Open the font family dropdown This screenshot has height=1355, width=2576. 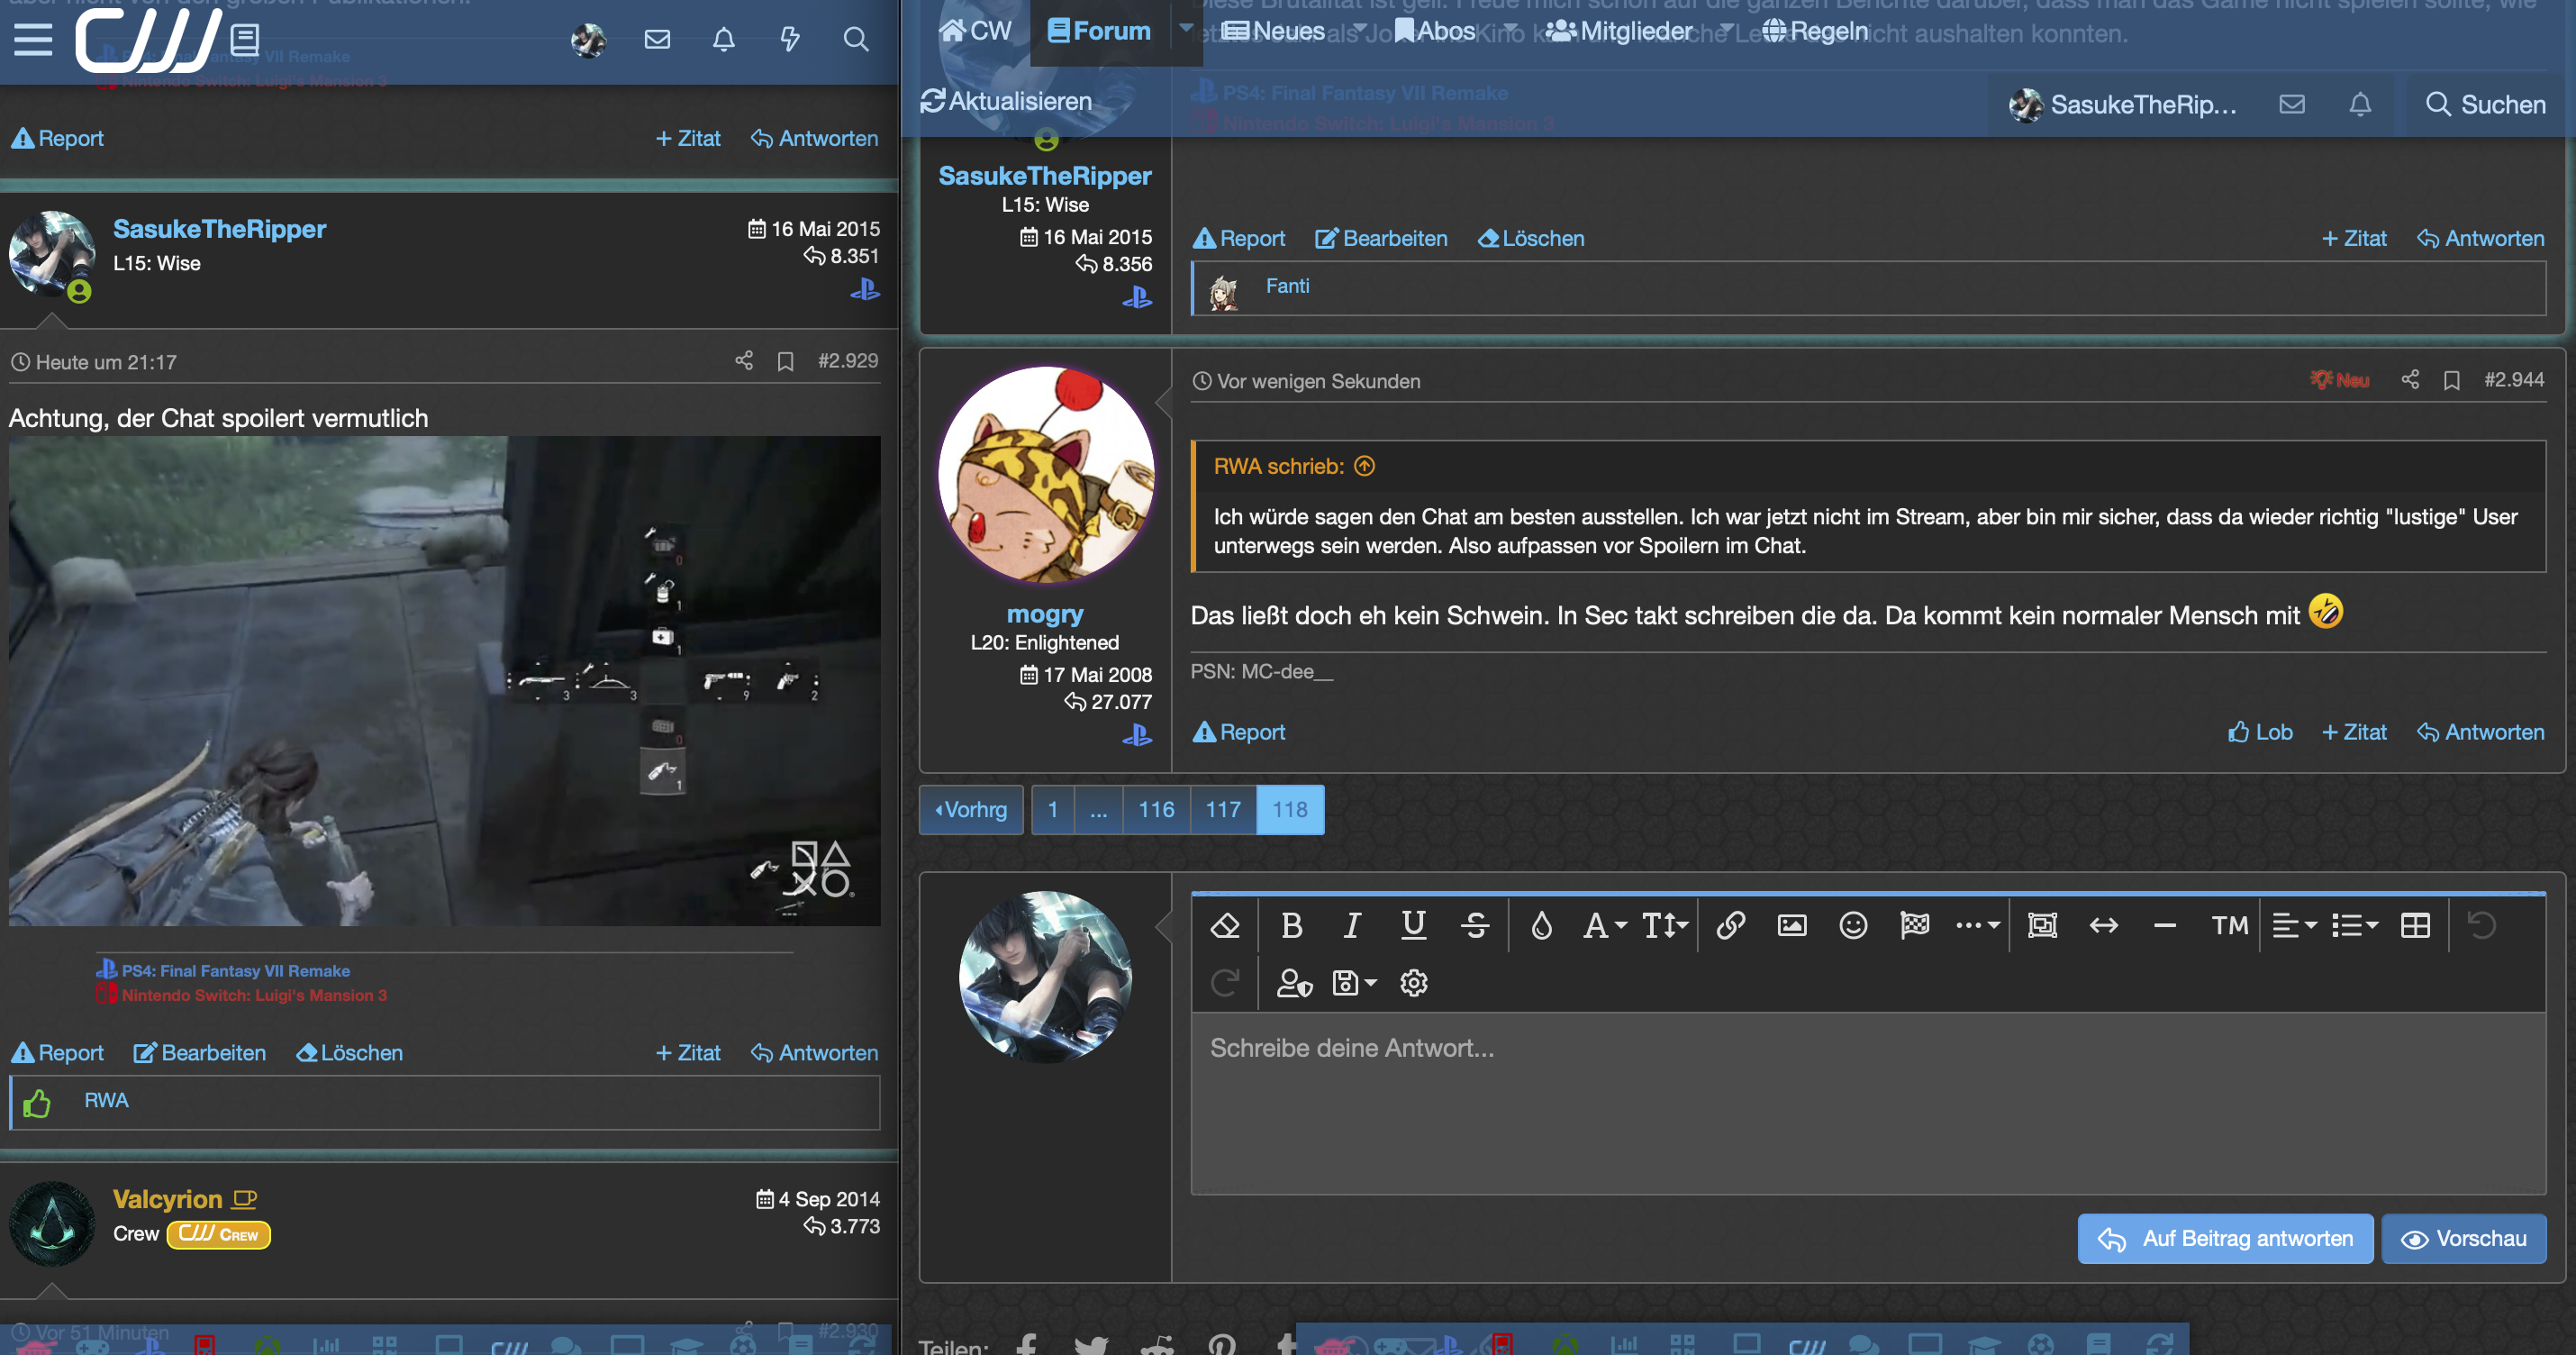coord(1604,925)
